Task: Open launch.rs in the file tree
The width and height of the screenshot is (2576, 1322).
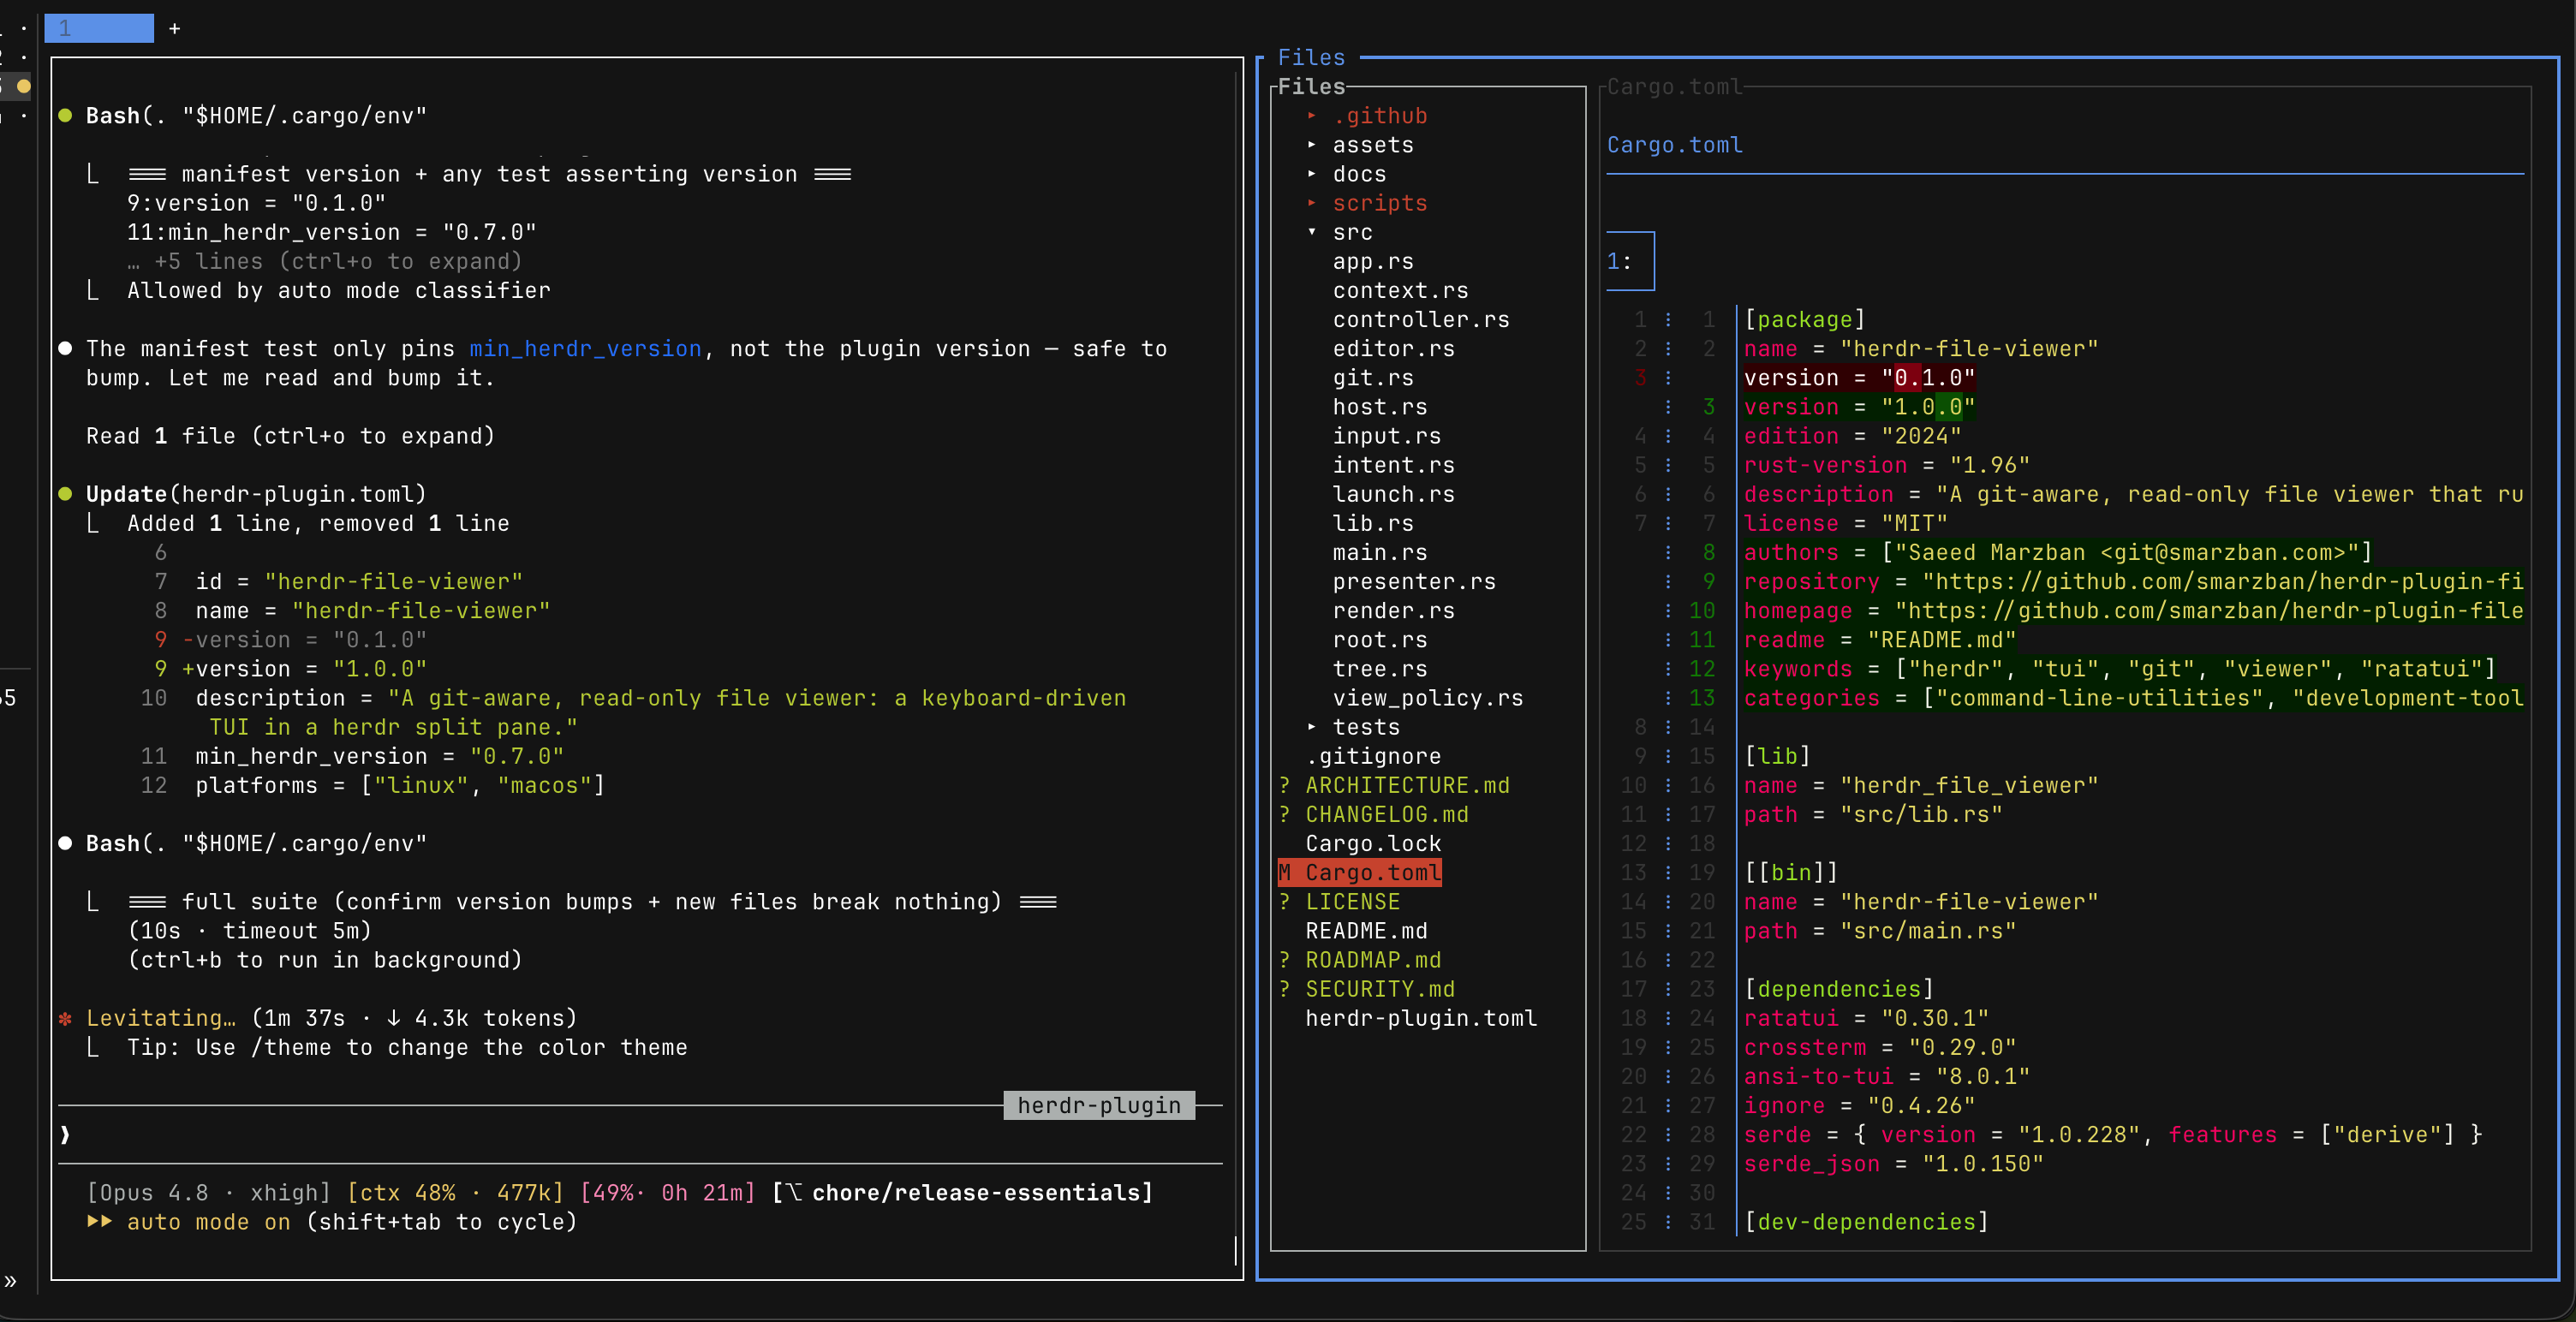Action: click(x=1393, y=494)
